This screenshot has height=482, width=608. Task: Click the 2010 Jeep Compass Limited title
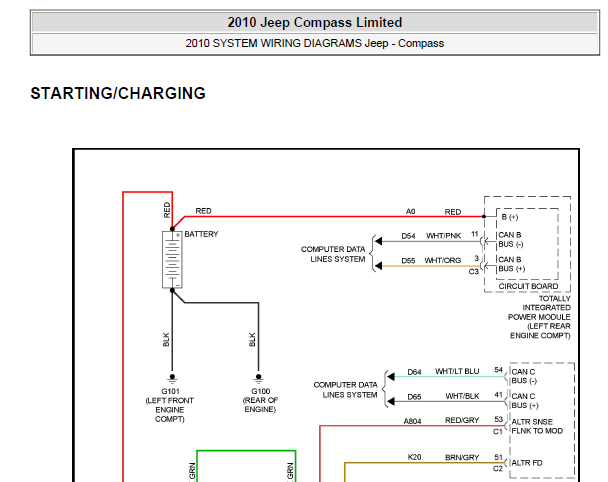coord(314,22)
